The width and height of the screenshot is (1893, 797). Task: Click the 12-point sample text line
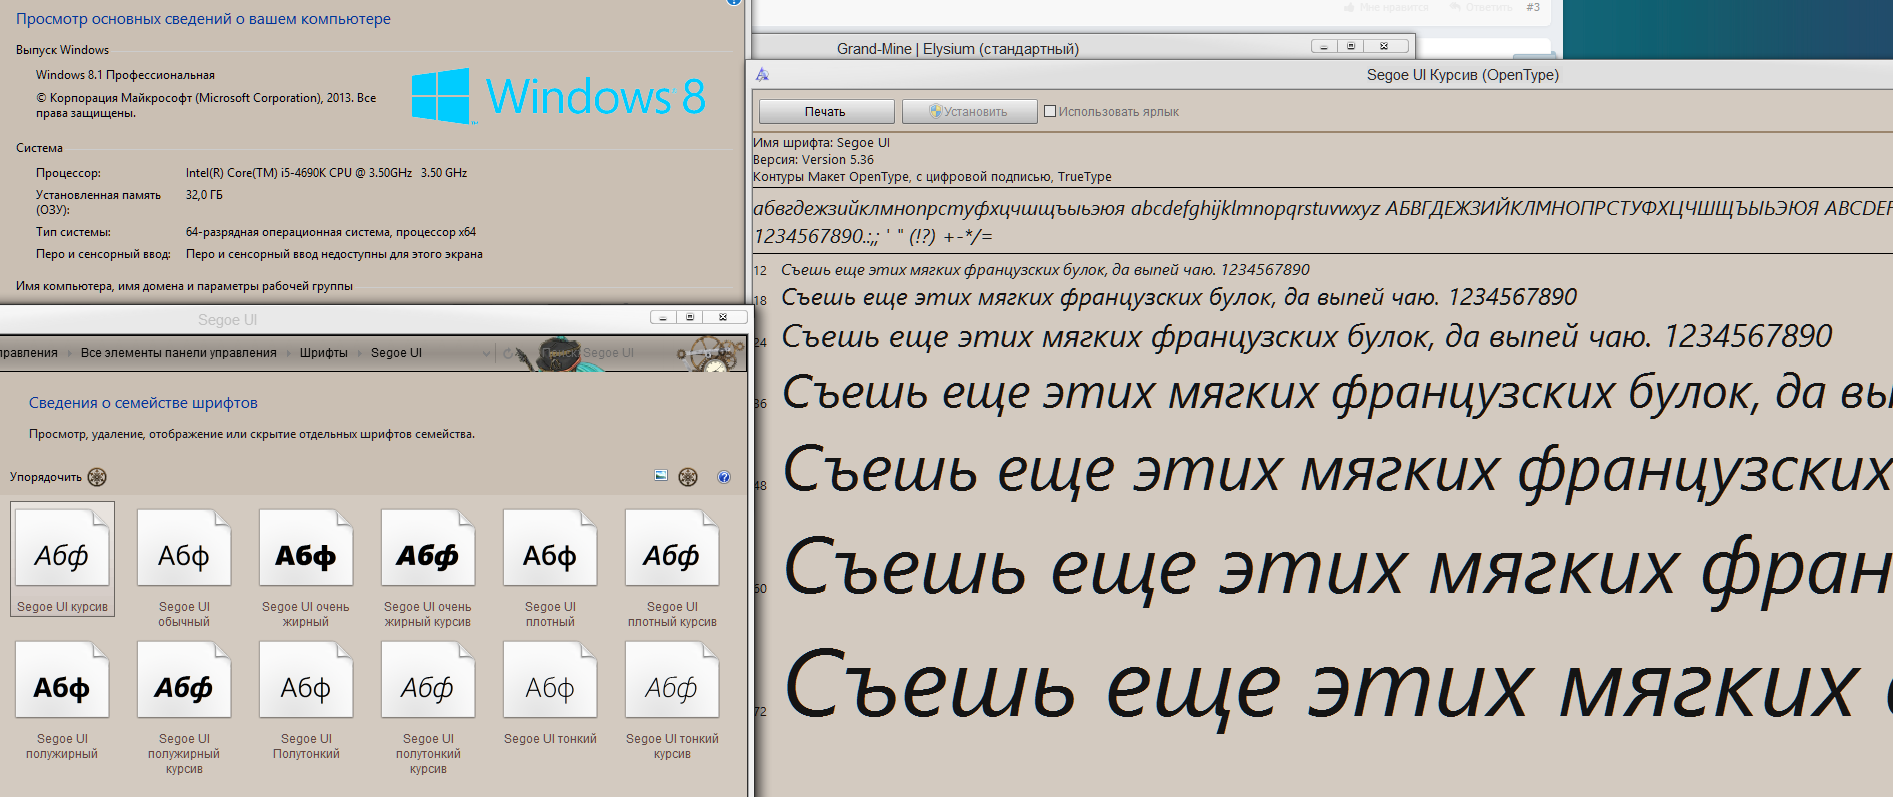[x=1045, y=270]
